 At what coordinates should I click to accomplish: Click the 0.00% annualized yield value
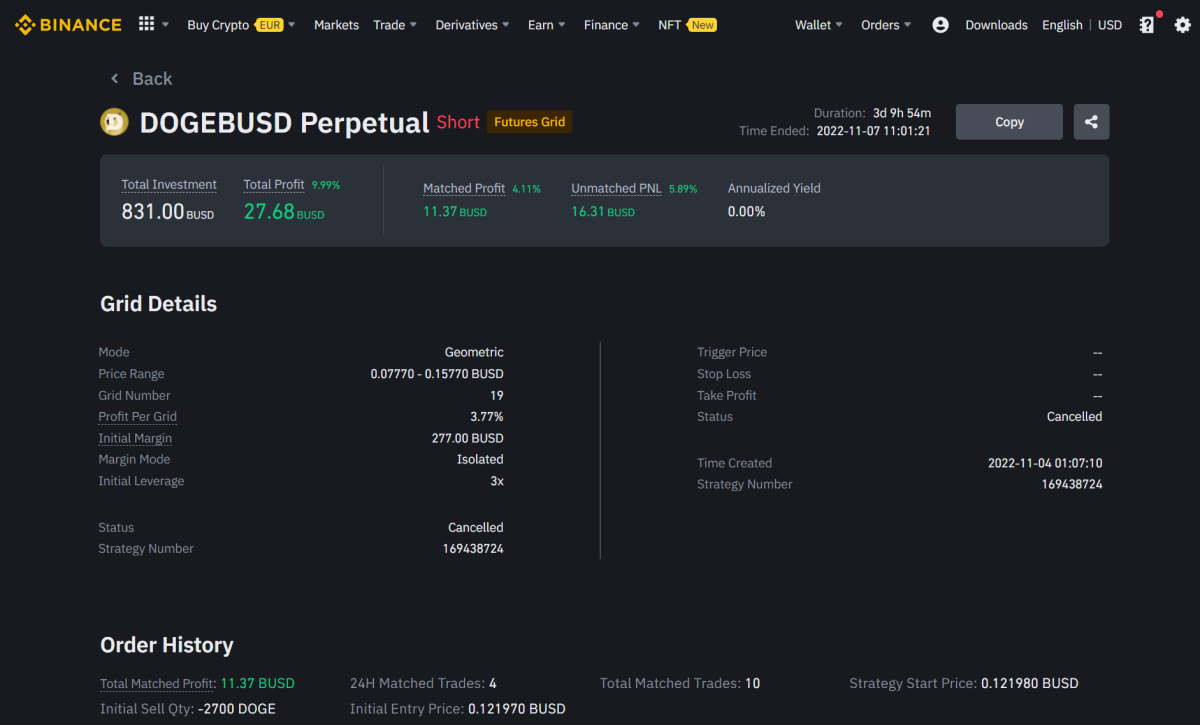tap(746, 212)
